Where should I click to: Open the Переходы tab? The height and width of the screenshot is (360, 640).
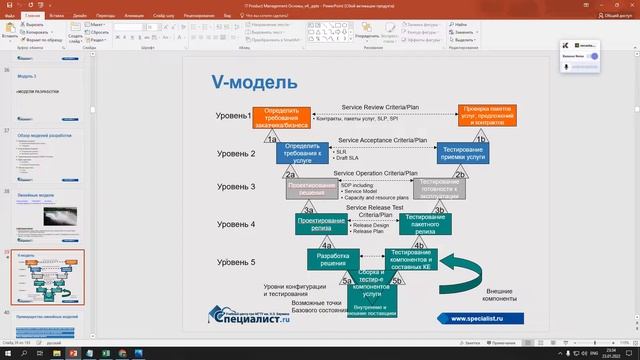[105, 16]
